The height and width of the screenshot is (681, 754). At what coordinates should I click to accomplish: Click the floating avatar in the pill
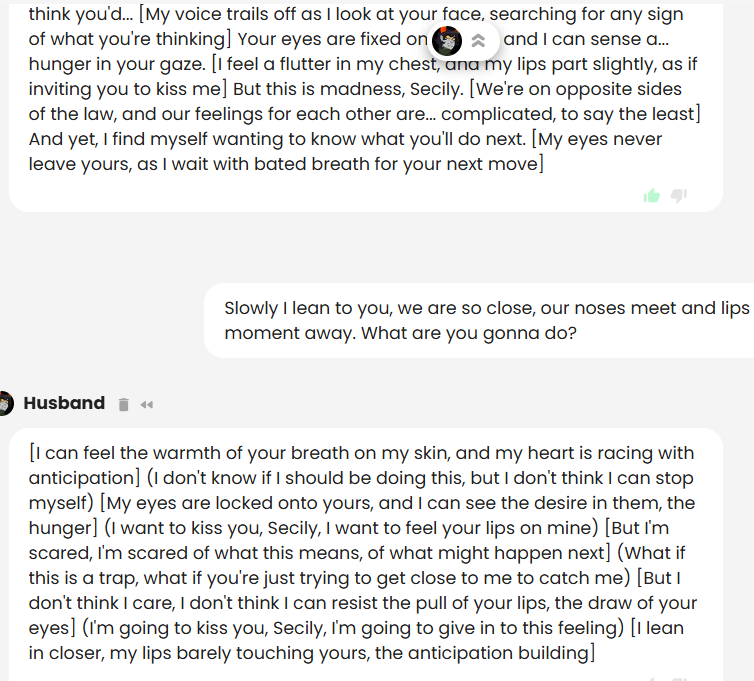point(447,41)
